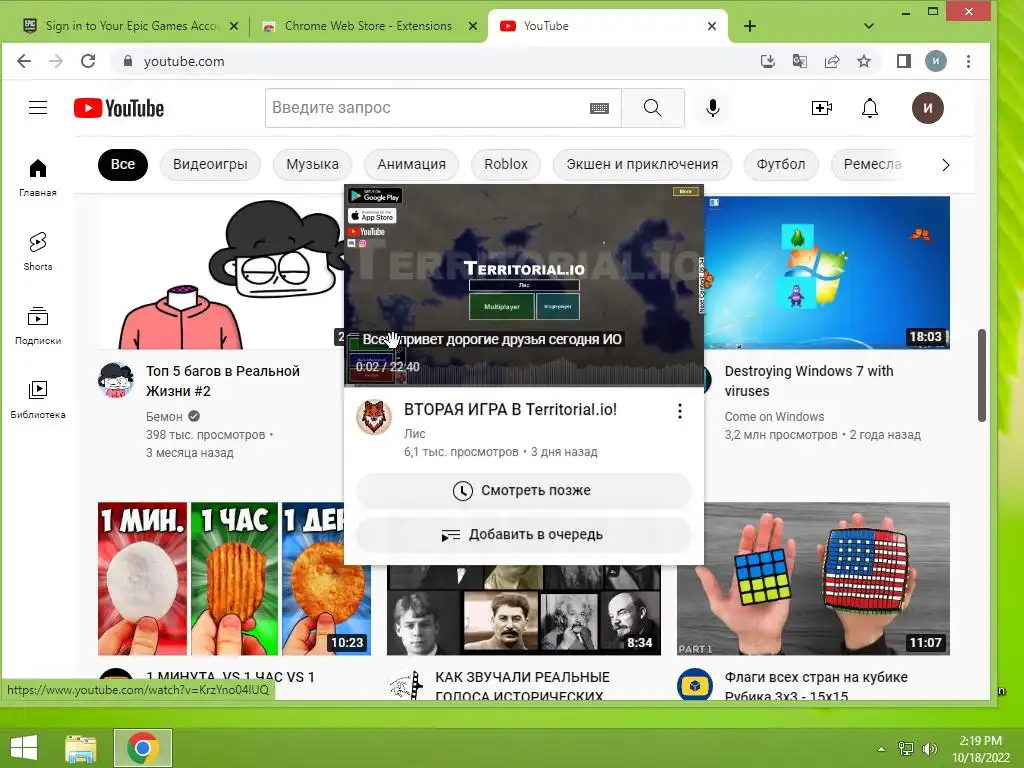Click the page vertical scrollbar thumb

(981, 376)
